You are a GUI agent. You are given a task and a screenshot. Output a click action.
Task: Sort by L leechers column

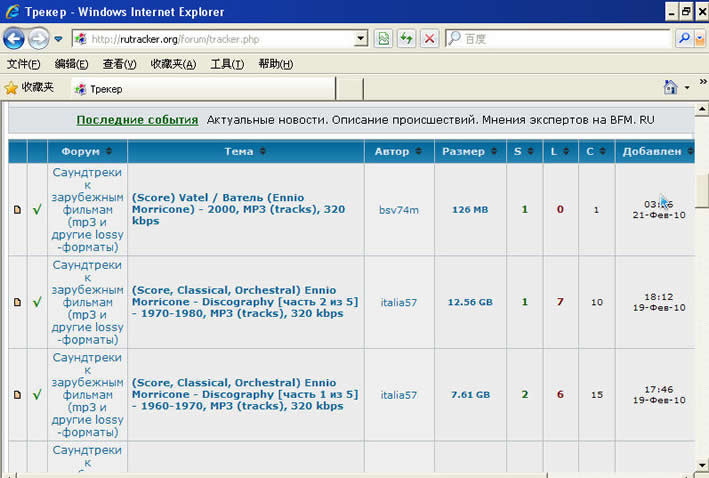coord(560,151)
